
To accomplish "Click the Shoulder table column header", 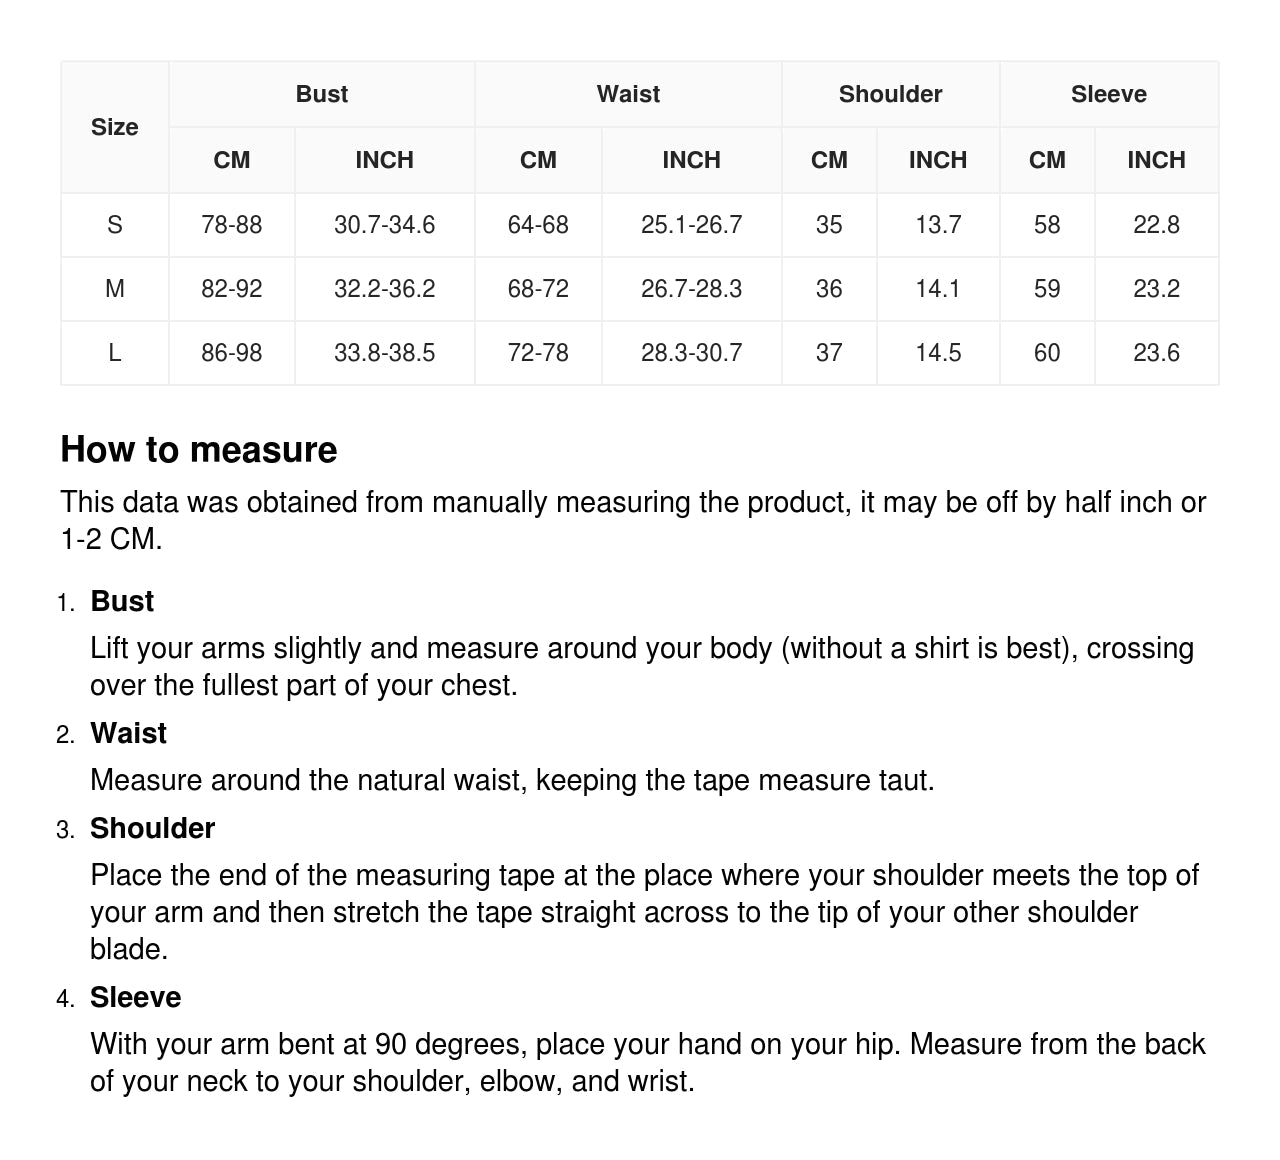I will click(890, 94).
